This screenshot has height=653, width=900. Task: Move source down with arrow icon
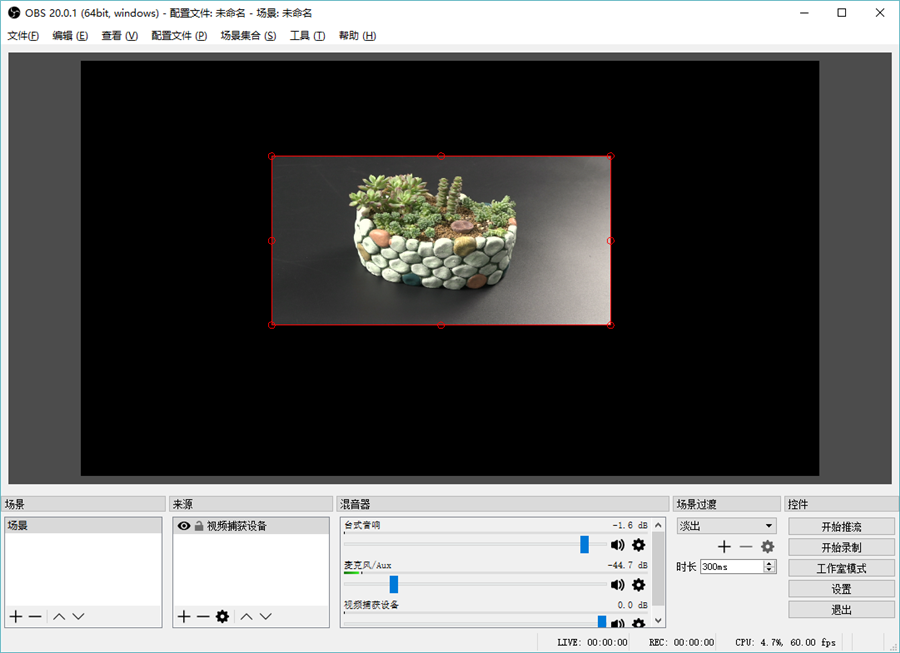(266, 617)
